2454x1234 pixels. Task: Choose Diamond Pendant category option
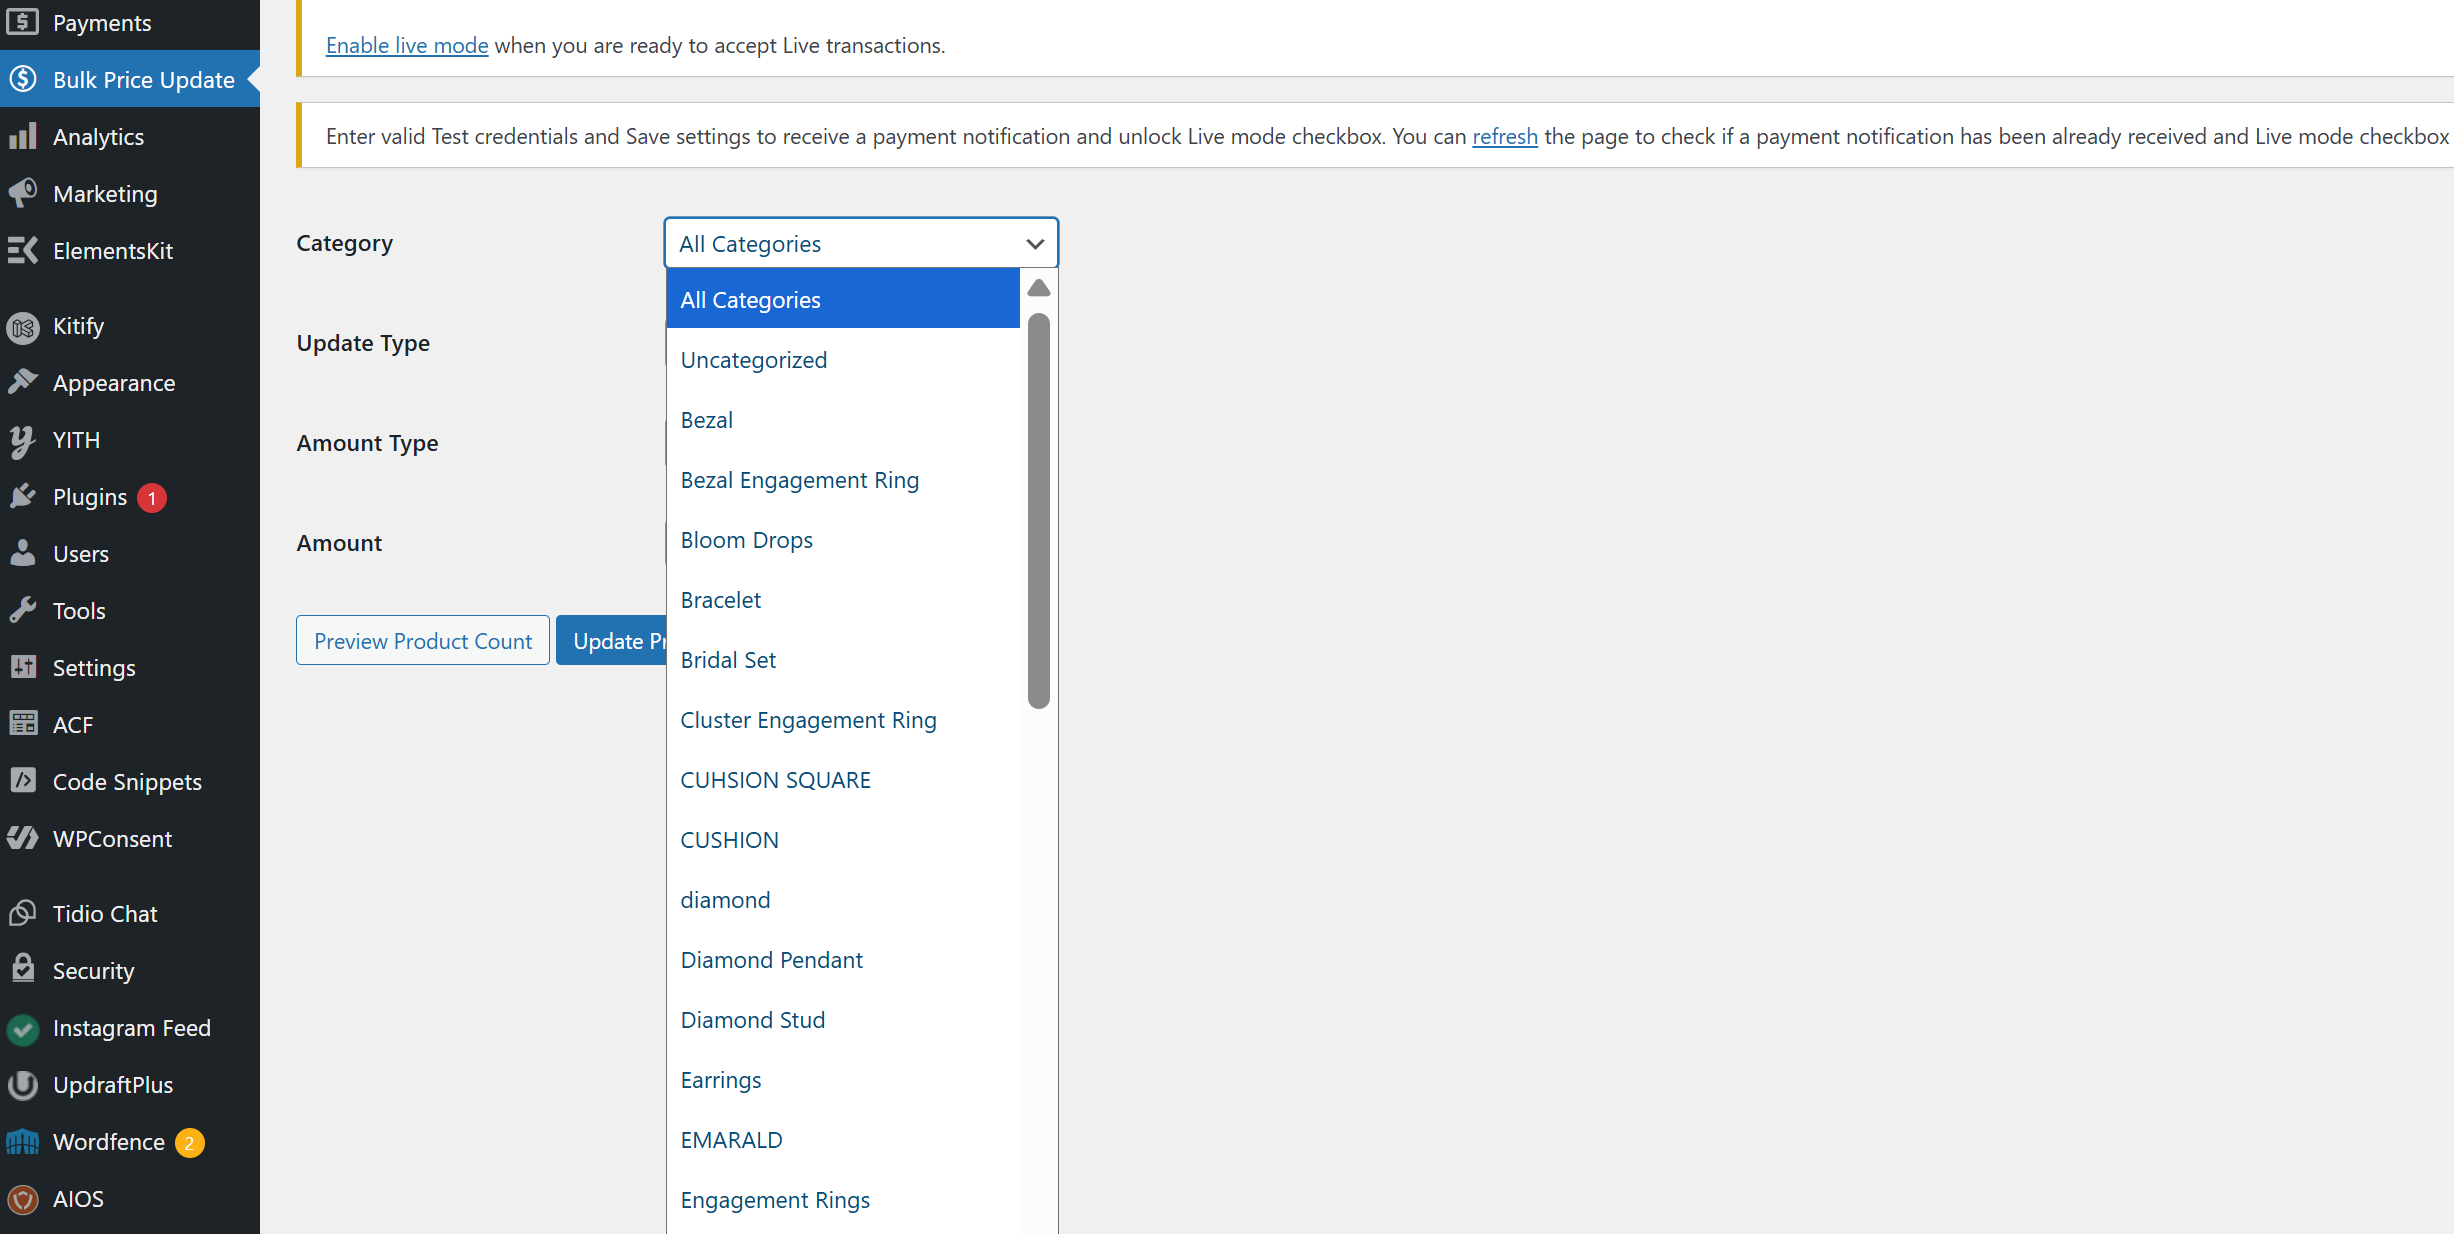(x=771, y=960)
